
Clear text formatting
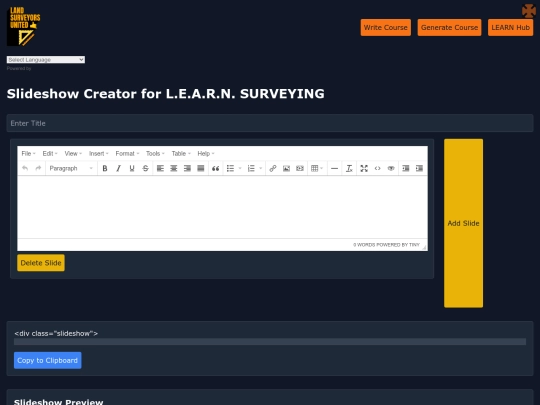pos(349,168)
